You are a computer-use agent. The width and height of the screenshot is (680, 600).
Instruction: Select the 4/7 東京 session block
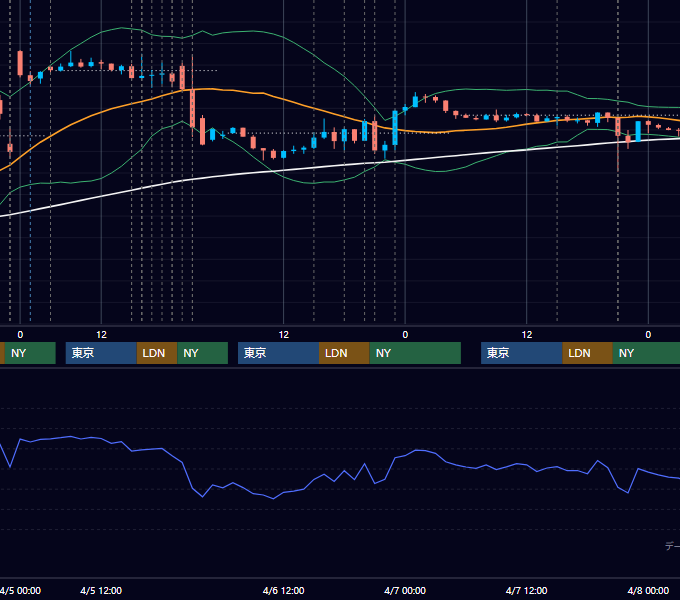point(522,353)
